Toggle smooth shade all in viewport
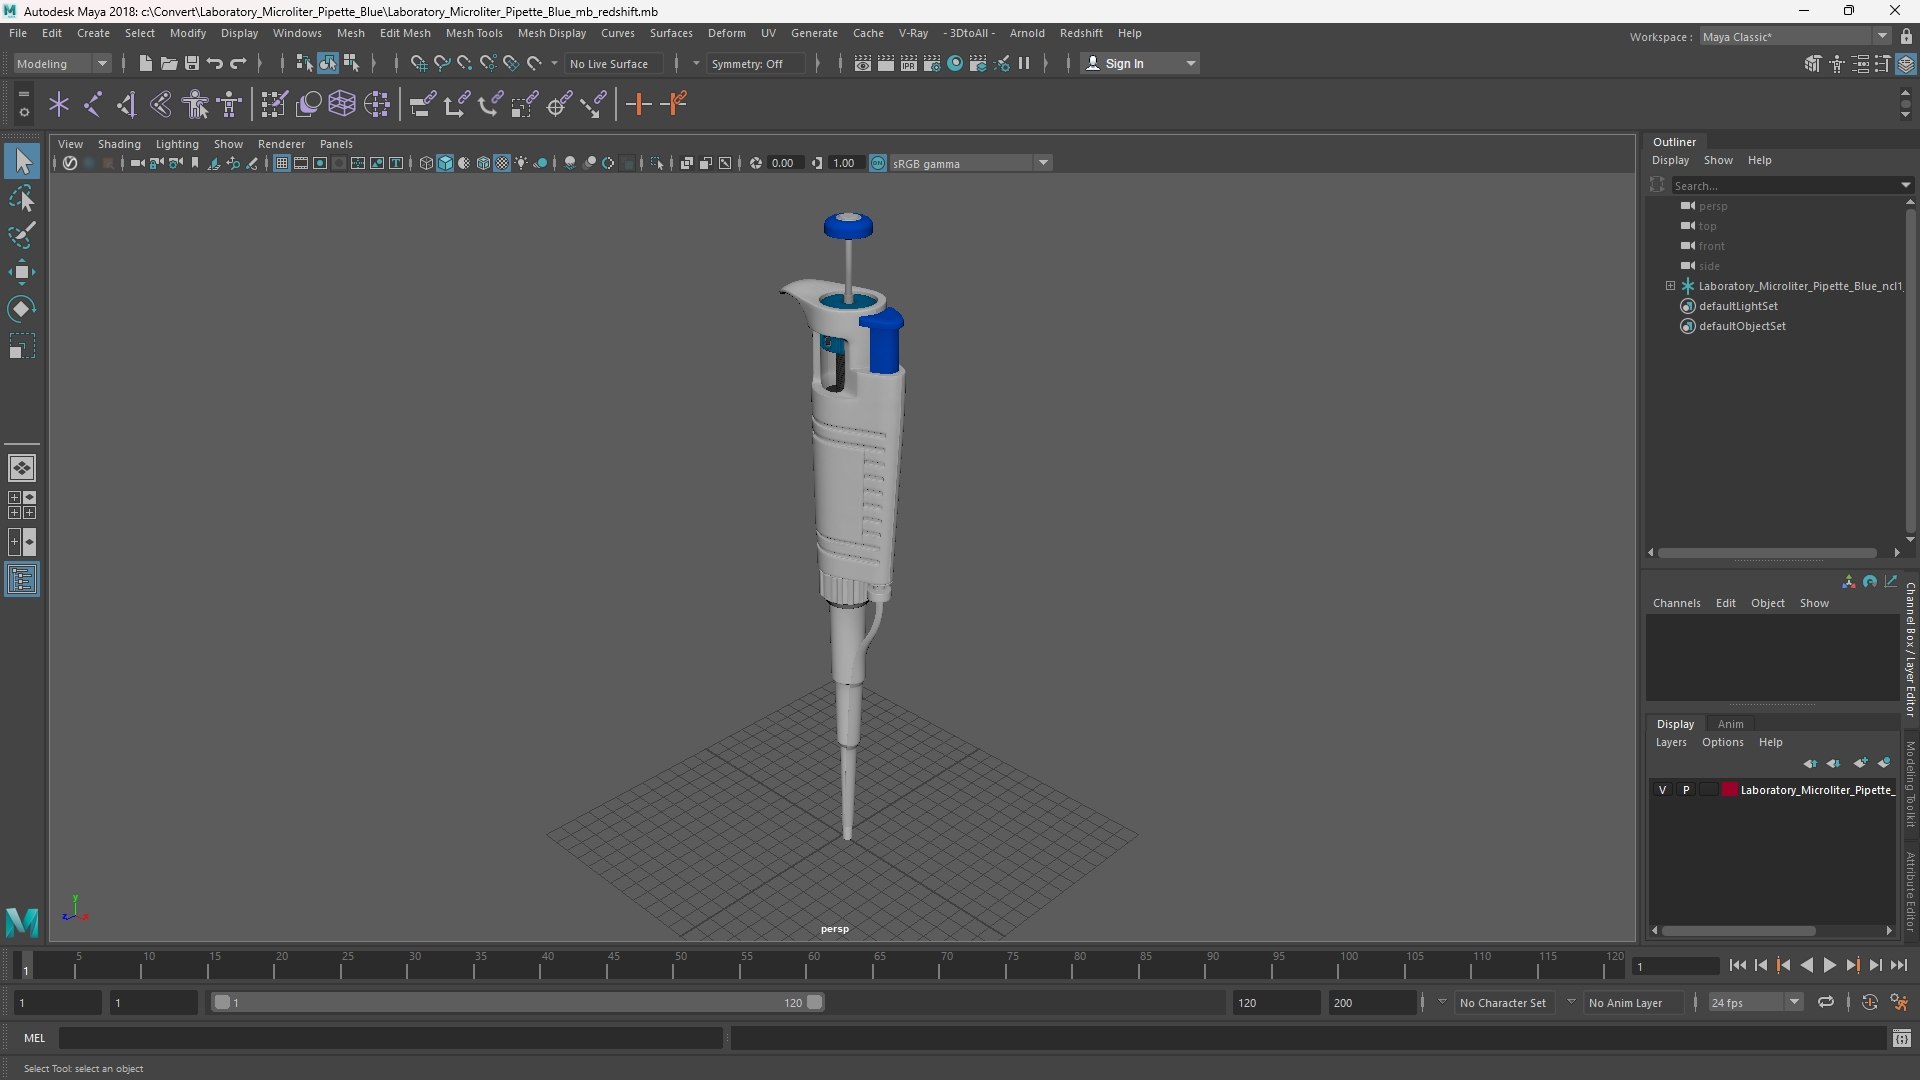This screenshot has width=1920, height=1080. tap(445, 163)
